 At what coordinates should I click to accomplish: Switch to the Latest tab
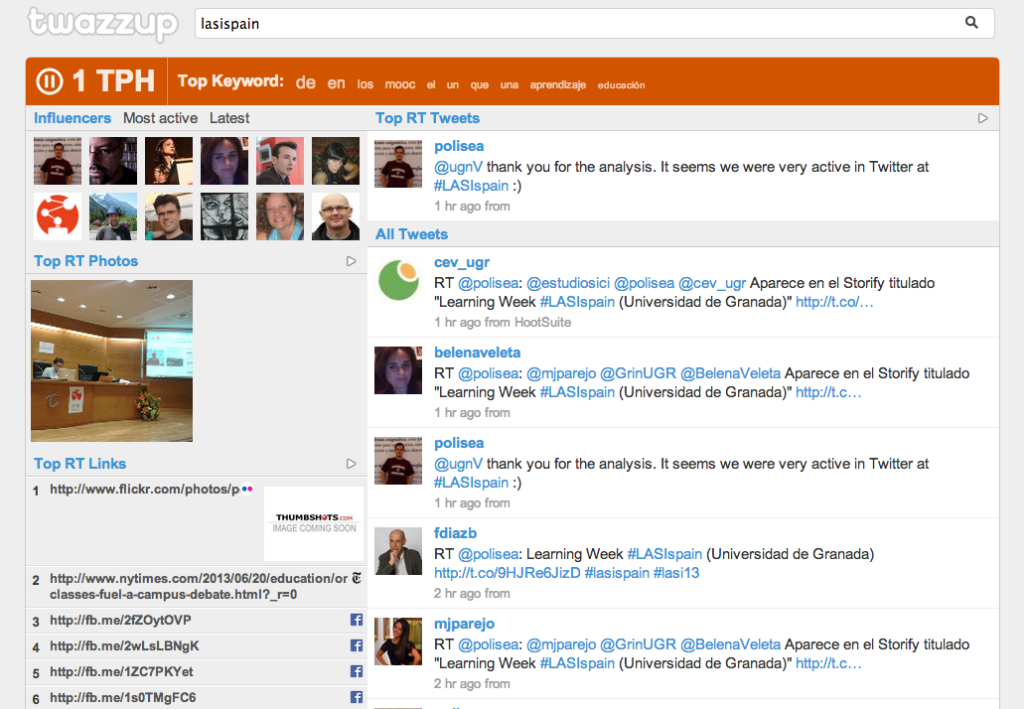pyautogui.click(x=229, y=118)
